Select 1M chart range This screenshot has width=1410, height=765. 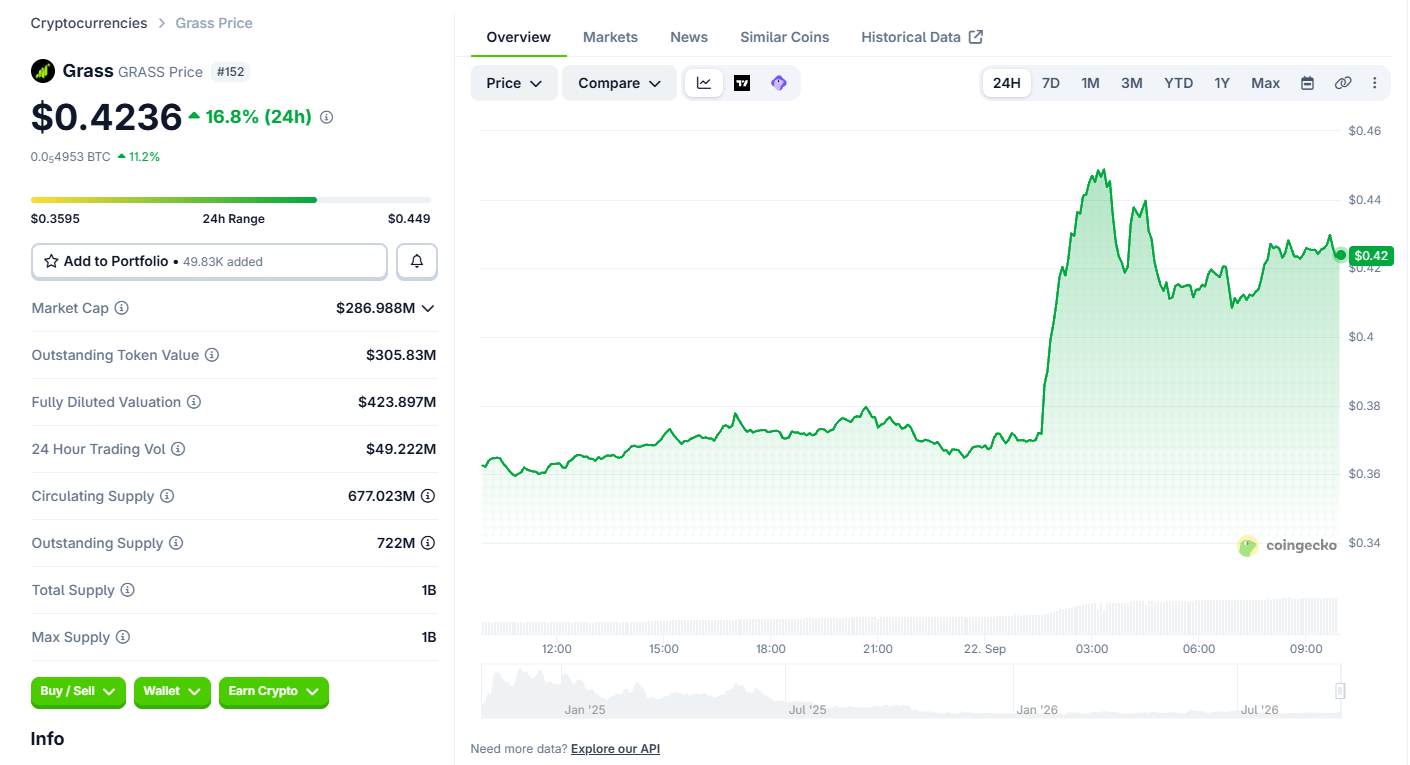pyautogui.click(x=1090, y=83)
